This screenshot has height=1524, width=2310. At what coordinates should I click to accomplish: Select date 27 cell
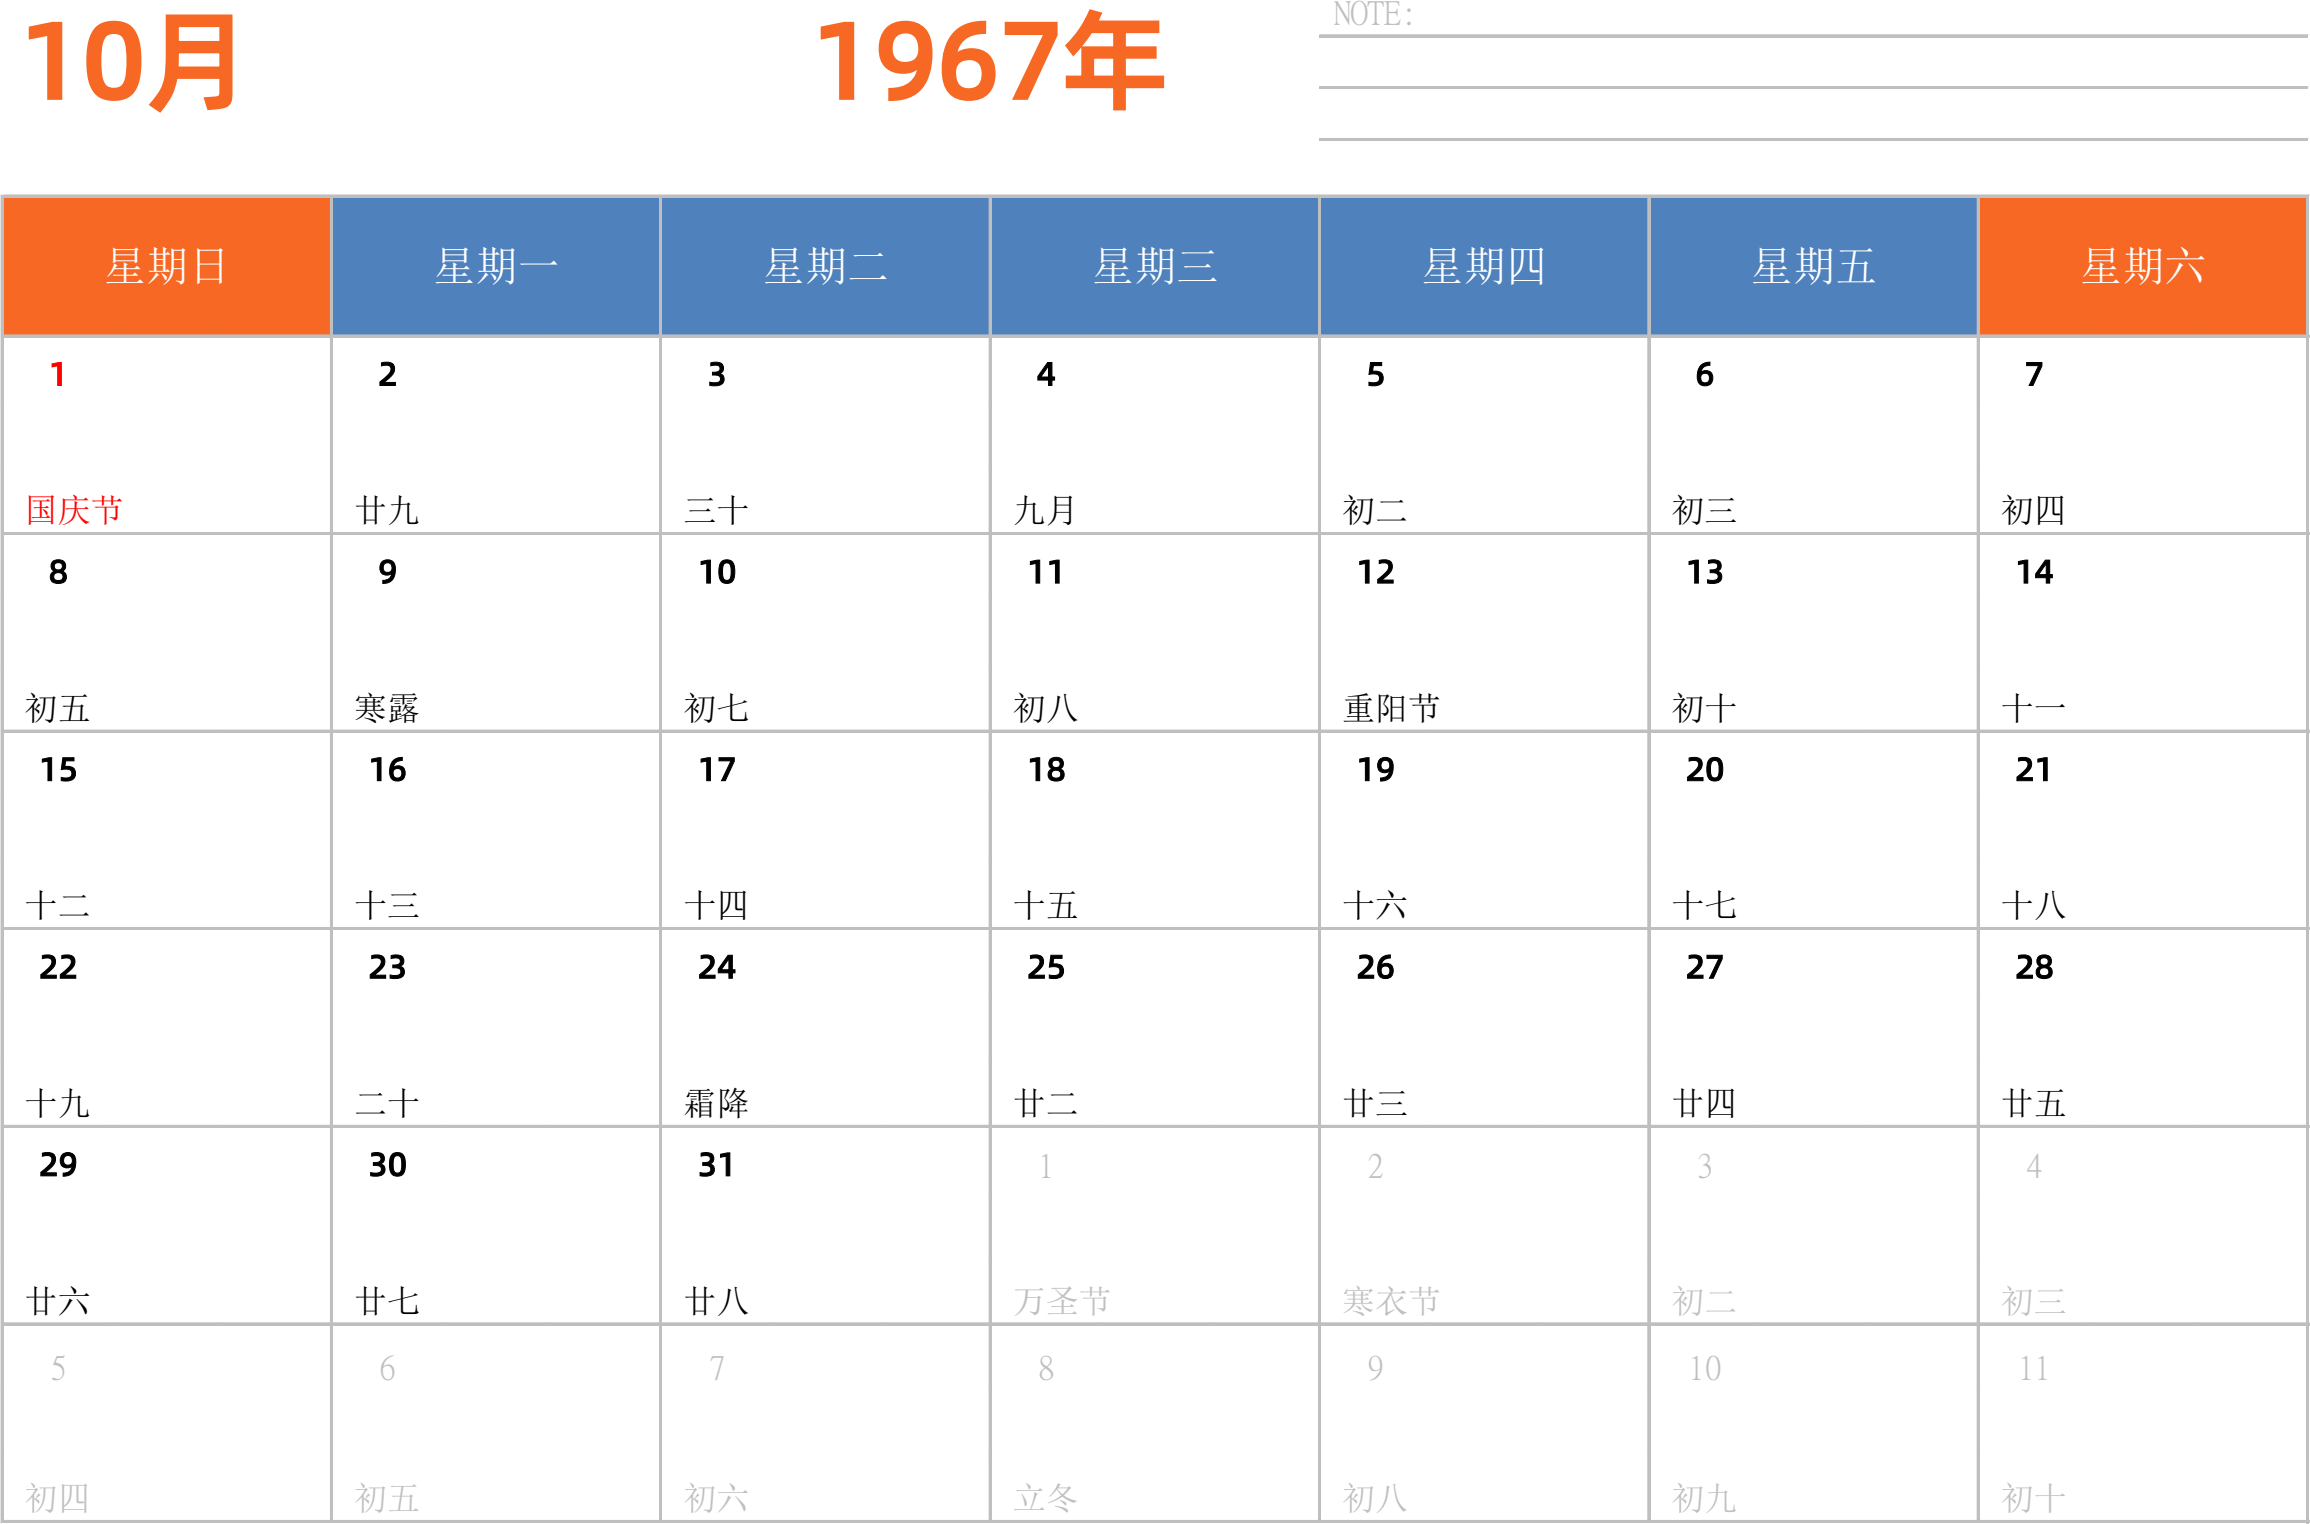click(1813, 1027)
